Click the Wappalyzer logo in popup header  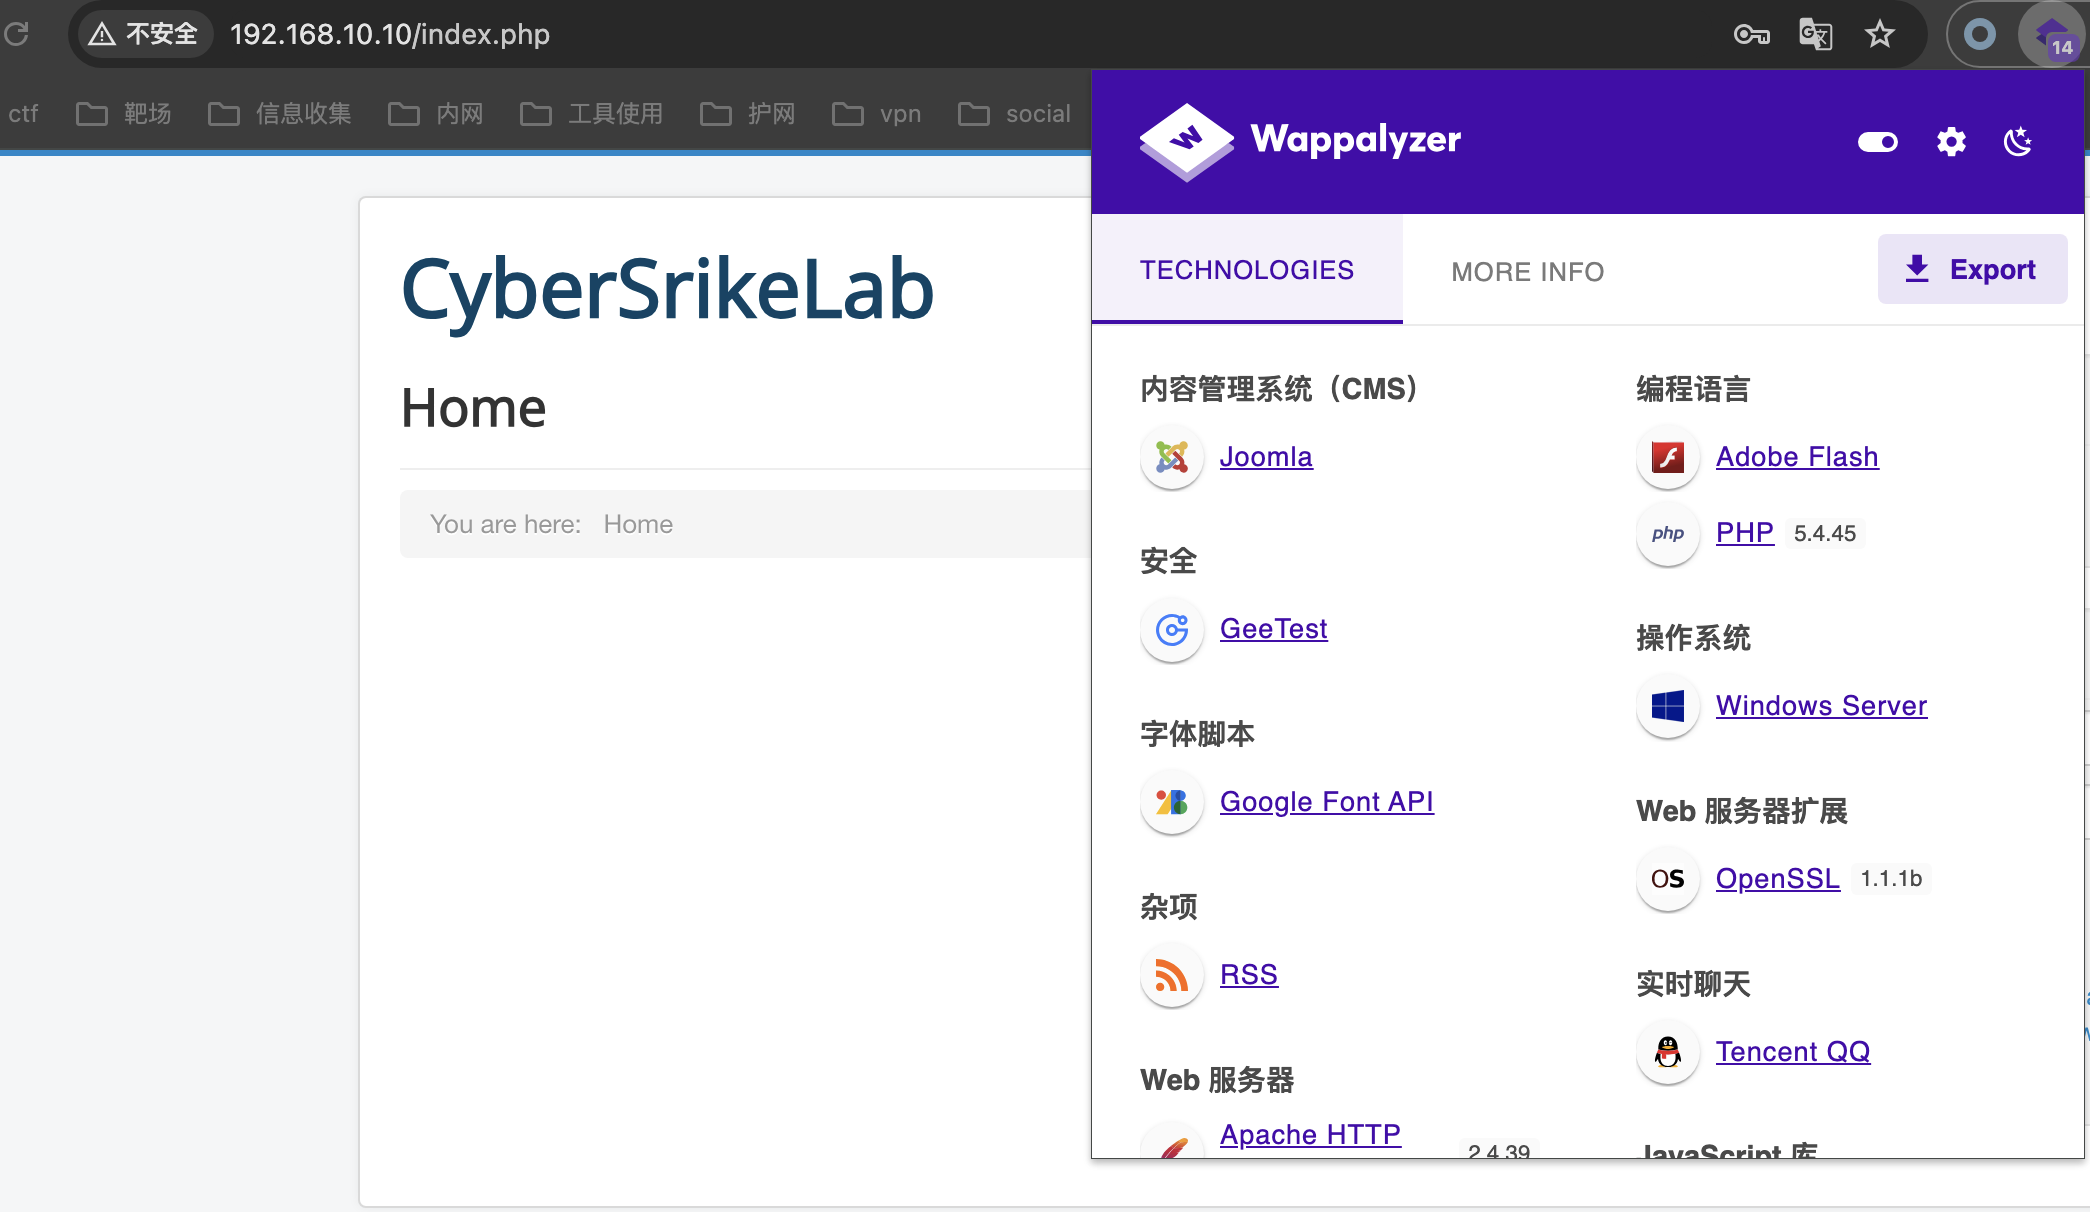click(1300, 141)
